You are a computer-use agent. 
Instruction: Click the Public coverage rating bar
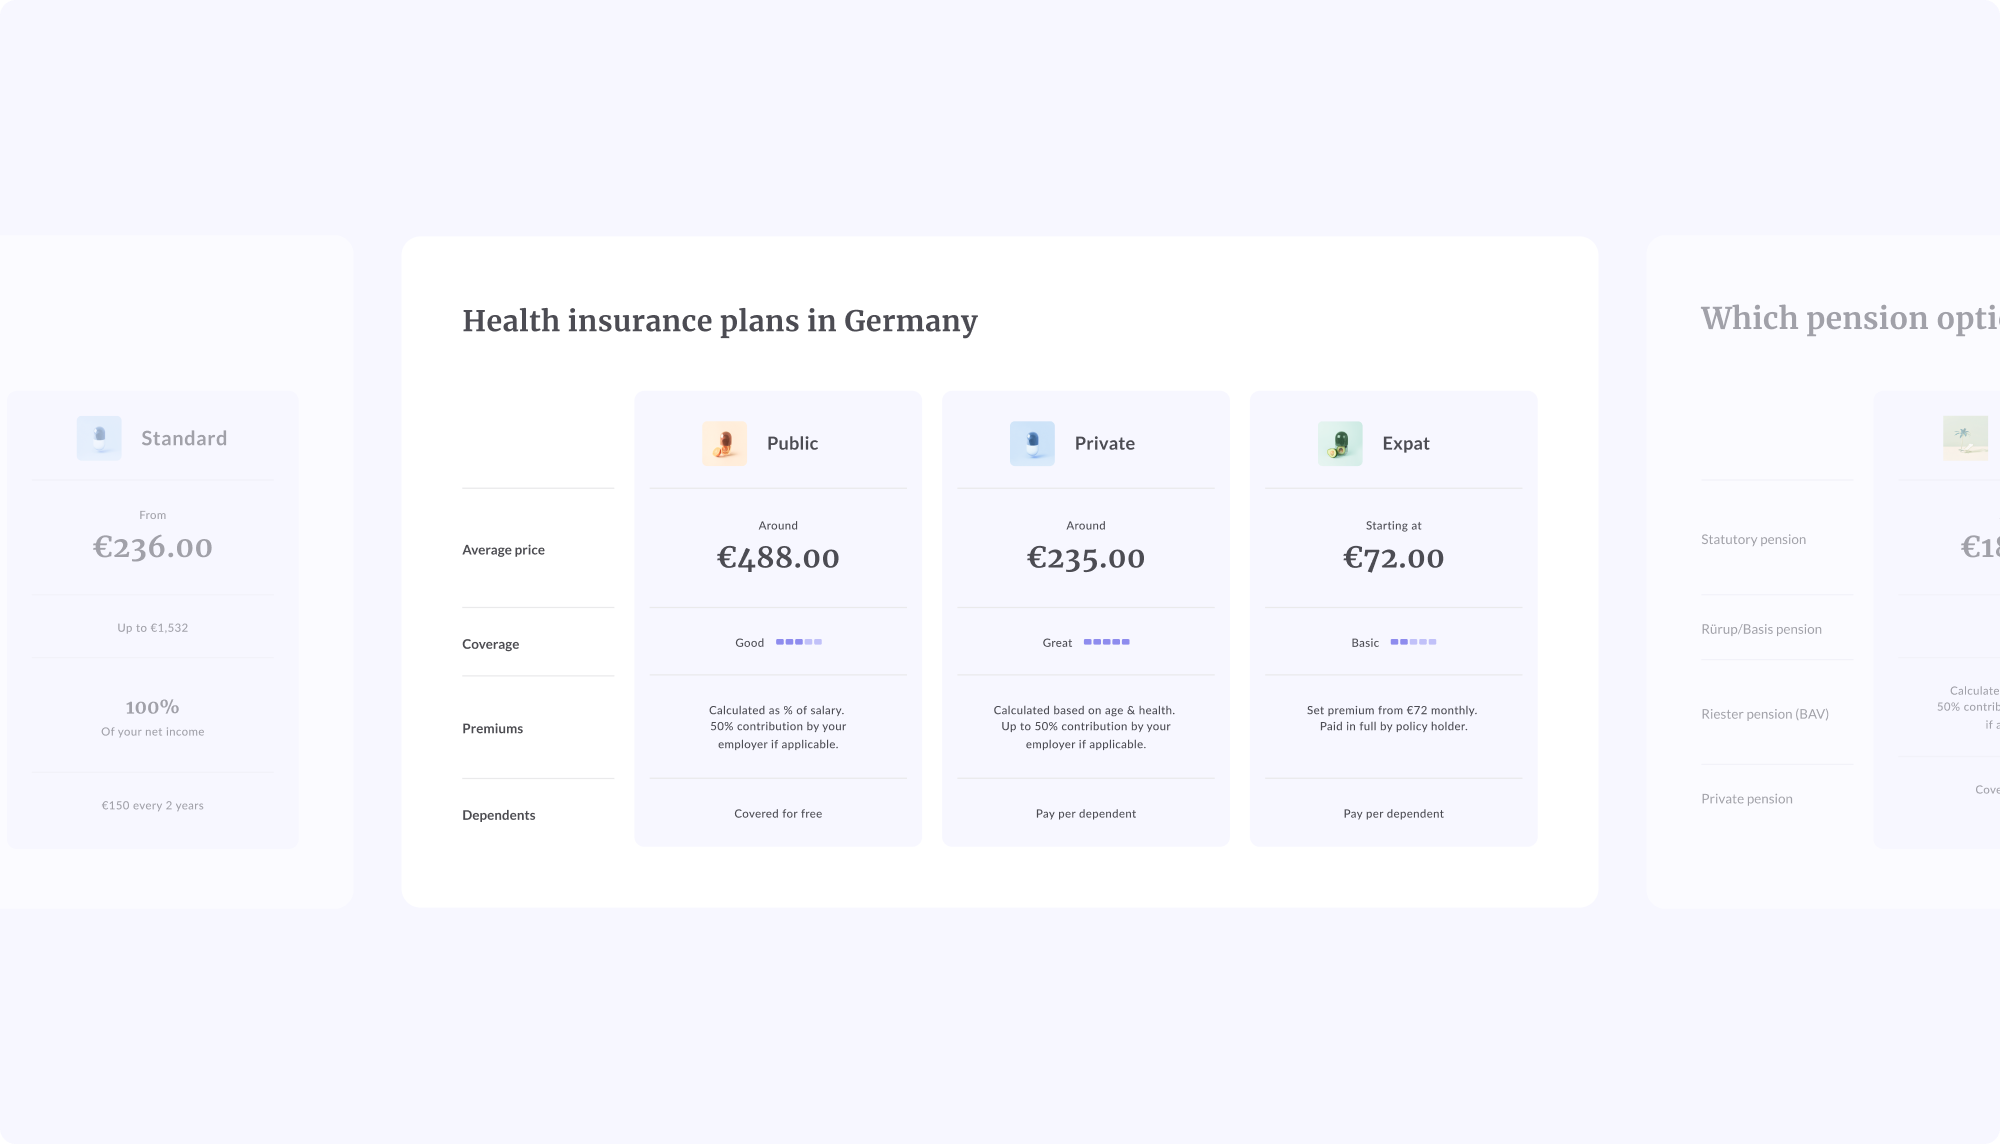tap(799, 642)
